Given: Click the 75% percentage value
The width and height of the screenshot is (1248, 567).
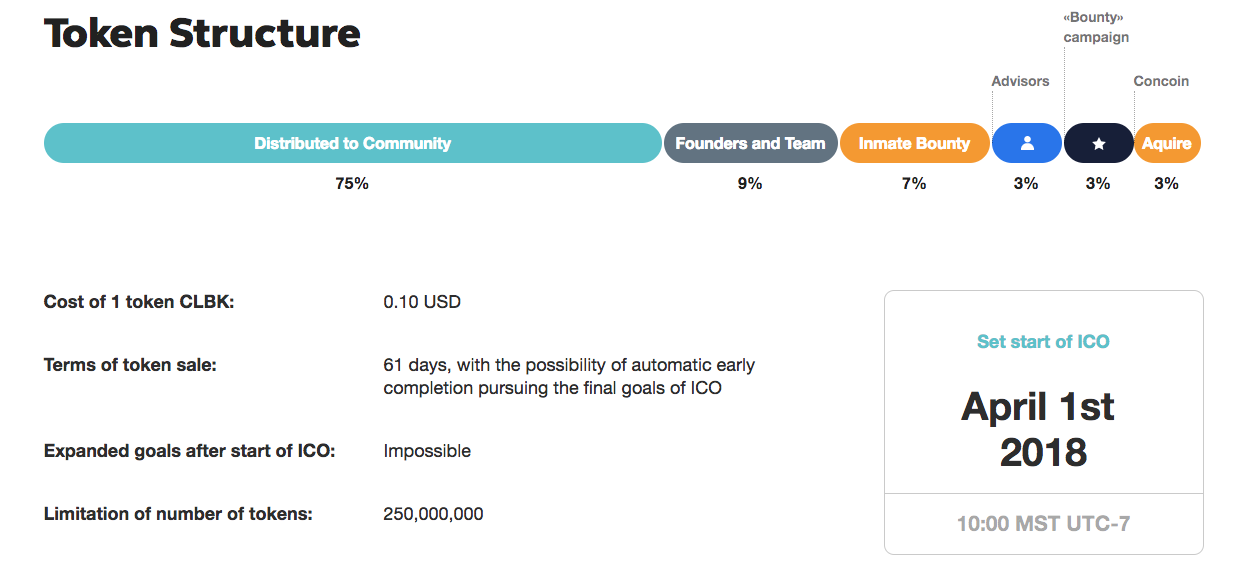Looking at the screenshot, I should (352, 184).
